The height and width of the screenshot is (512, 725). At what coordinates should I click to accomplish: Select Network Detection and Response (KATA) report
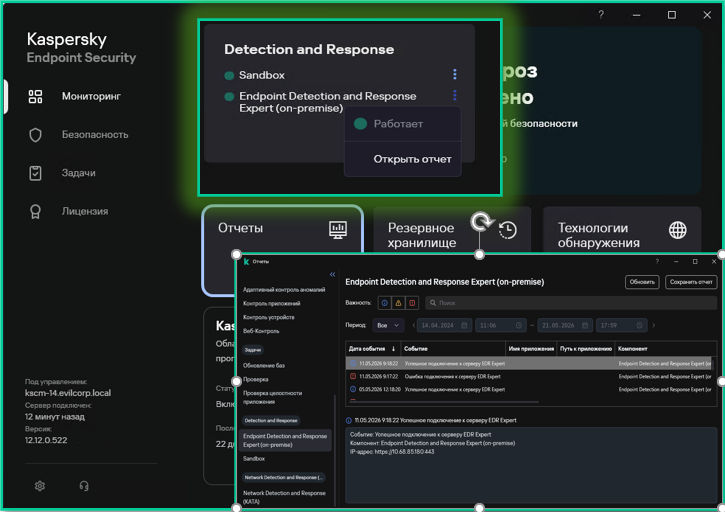pyautogui.click(x=284, y=497)
